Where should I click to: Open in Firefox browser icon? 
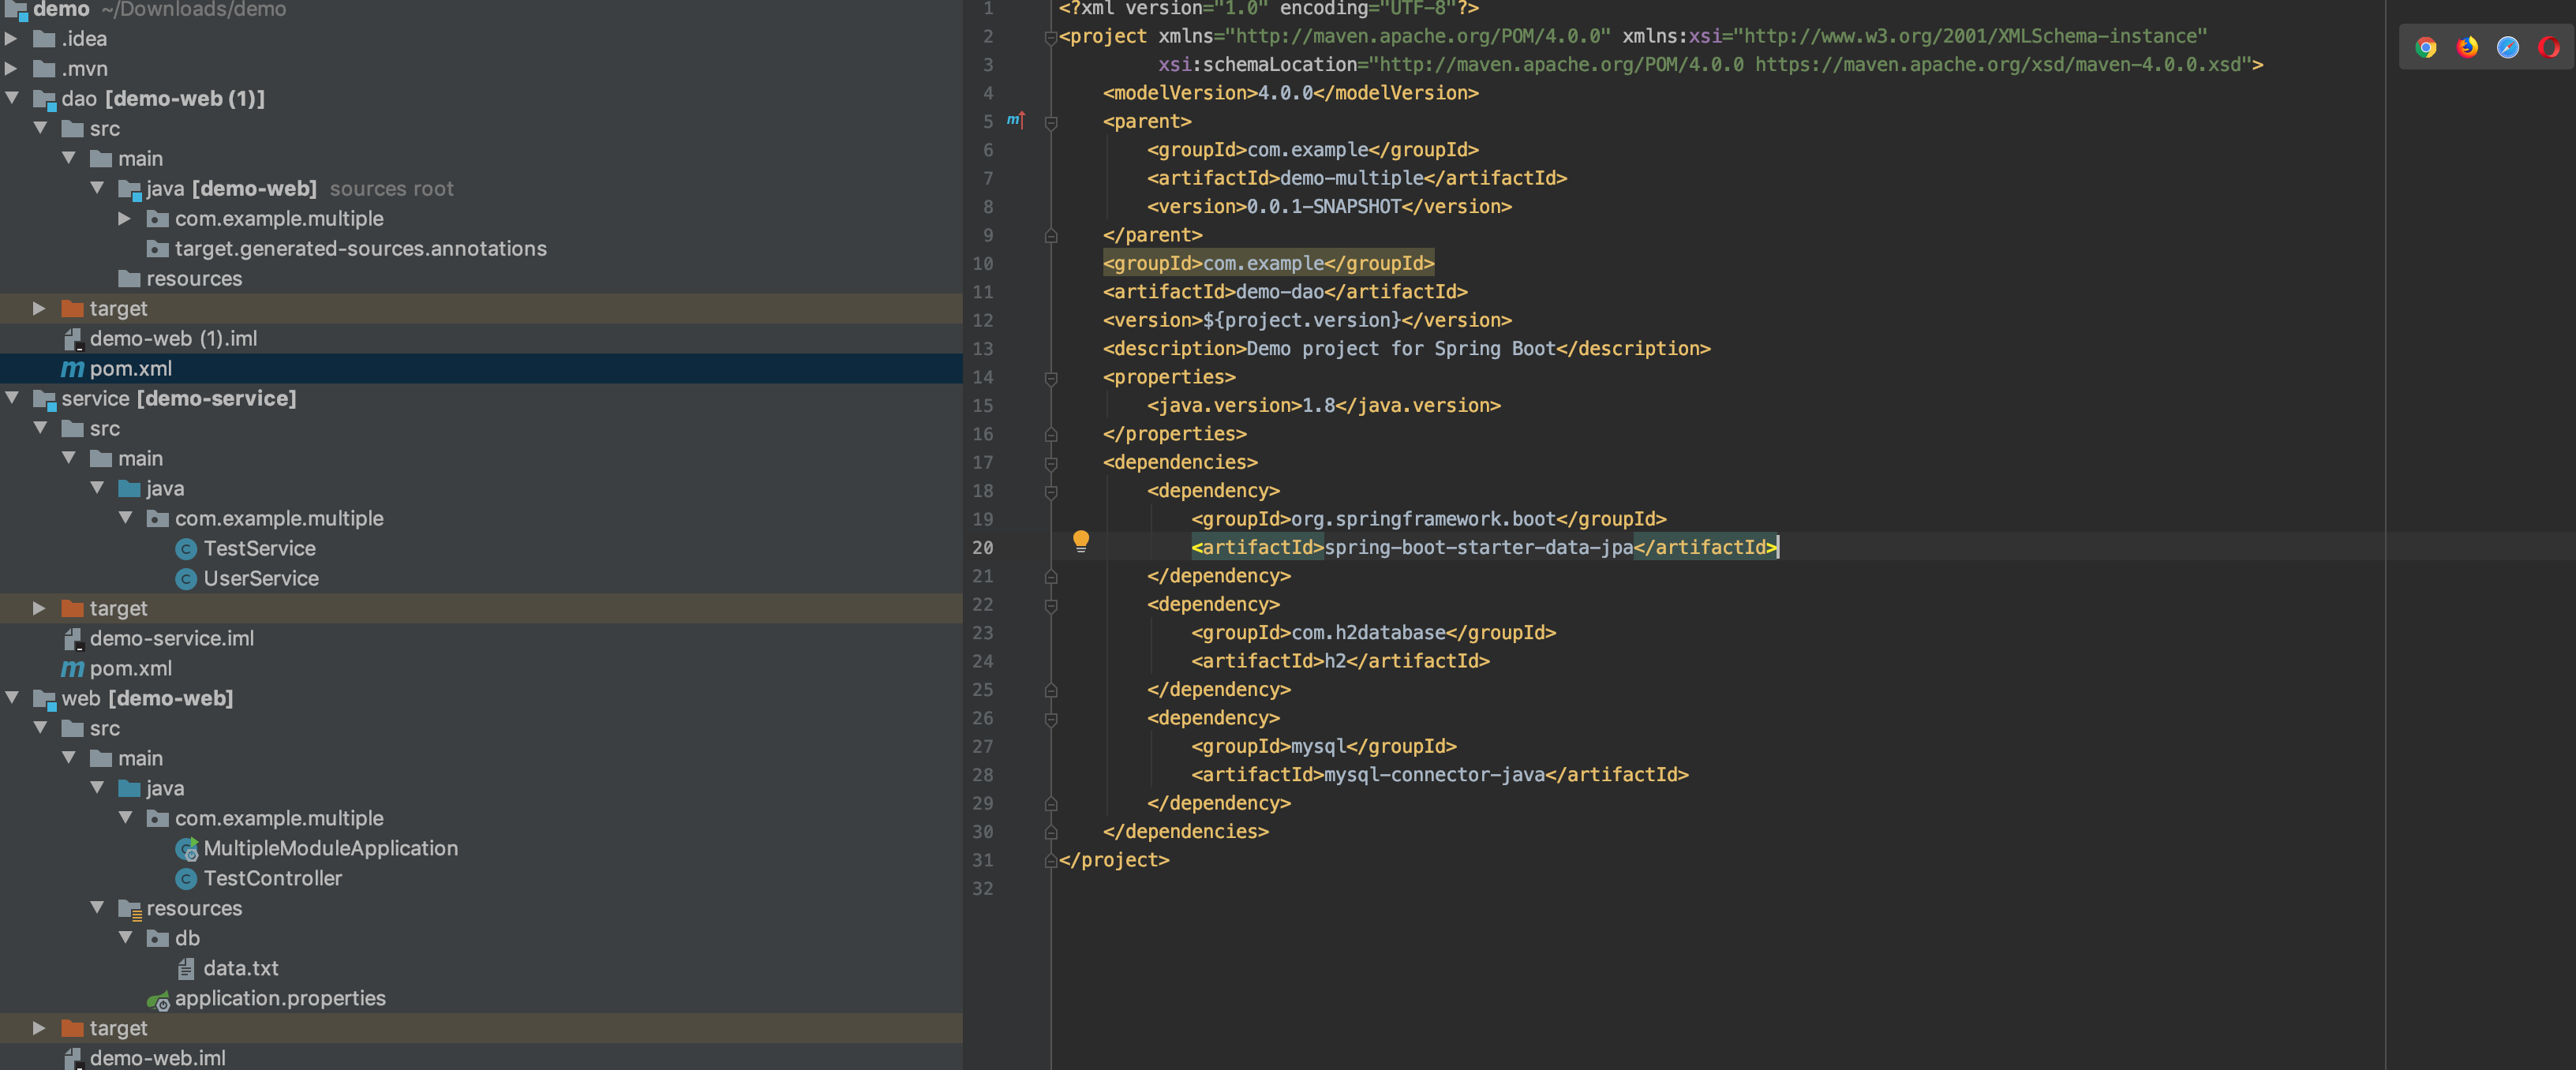(2467, 47)
